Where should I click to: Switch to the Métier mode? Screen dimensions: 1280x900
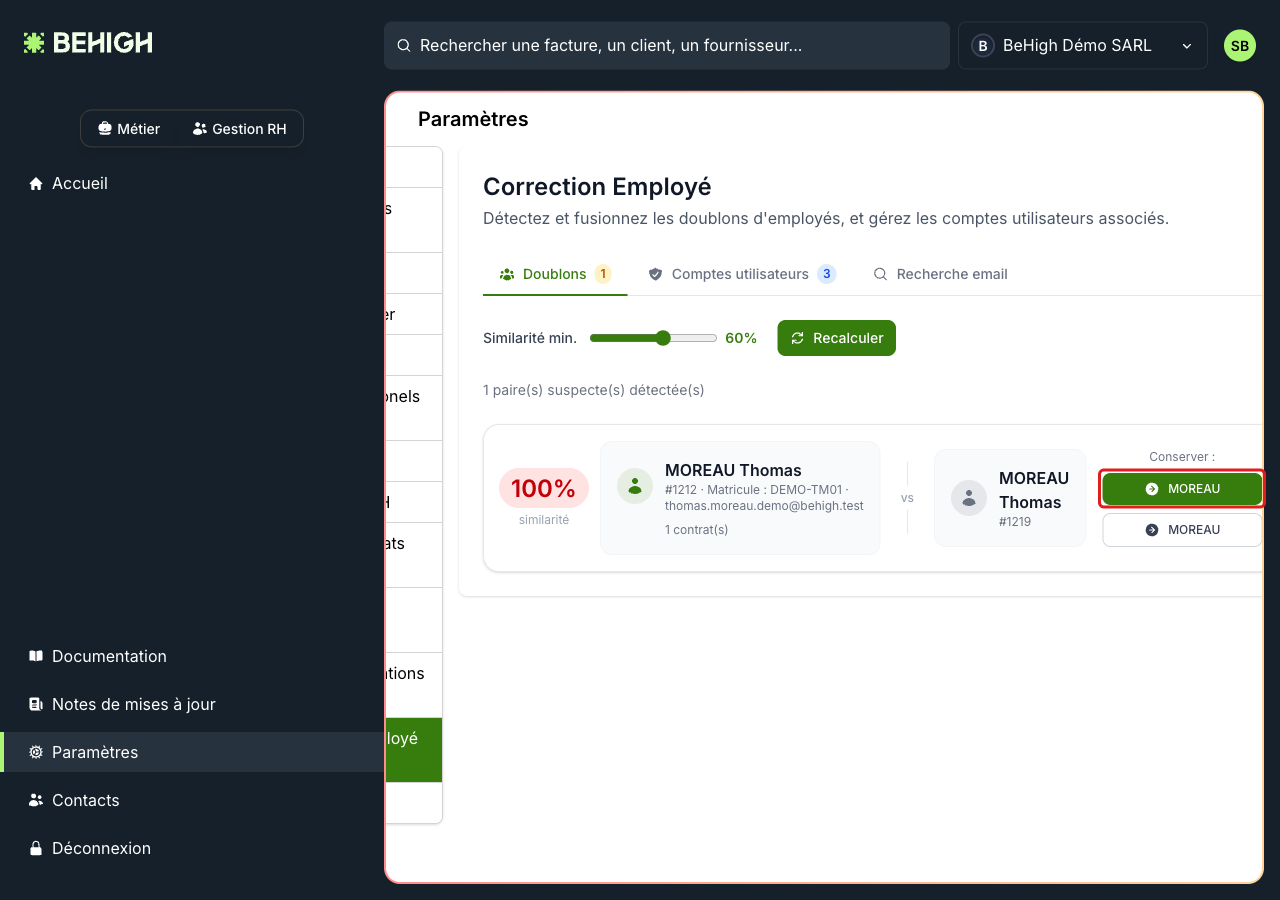pyautogui.click(x=129, y=129)
